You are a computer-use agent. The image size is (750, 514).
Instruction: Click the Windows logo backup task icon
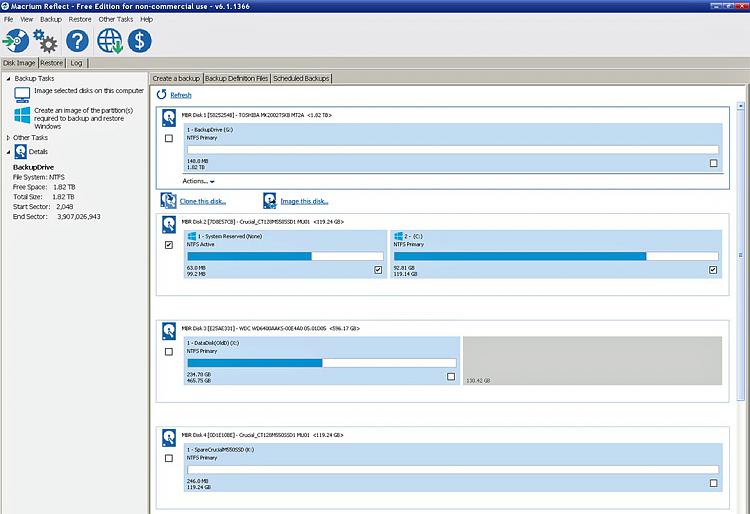[22, 115]
